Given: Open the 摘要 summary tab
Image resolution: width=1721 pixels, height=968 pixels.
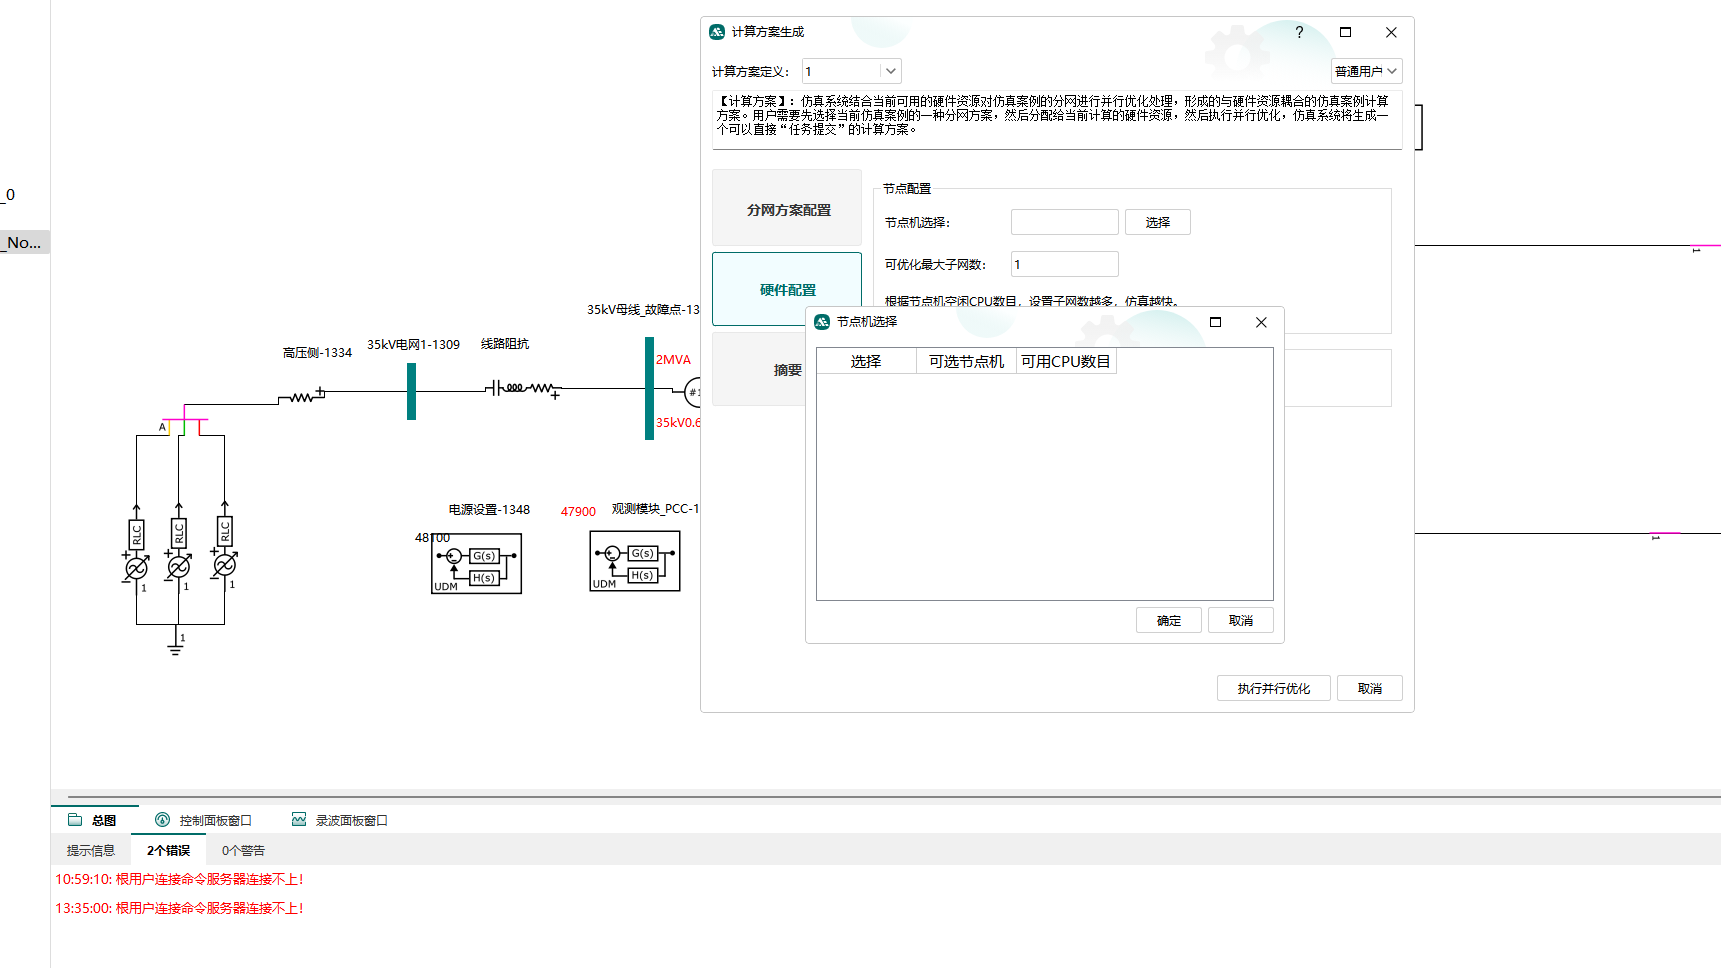Looking at the screenshot, I should coord(787,370).
